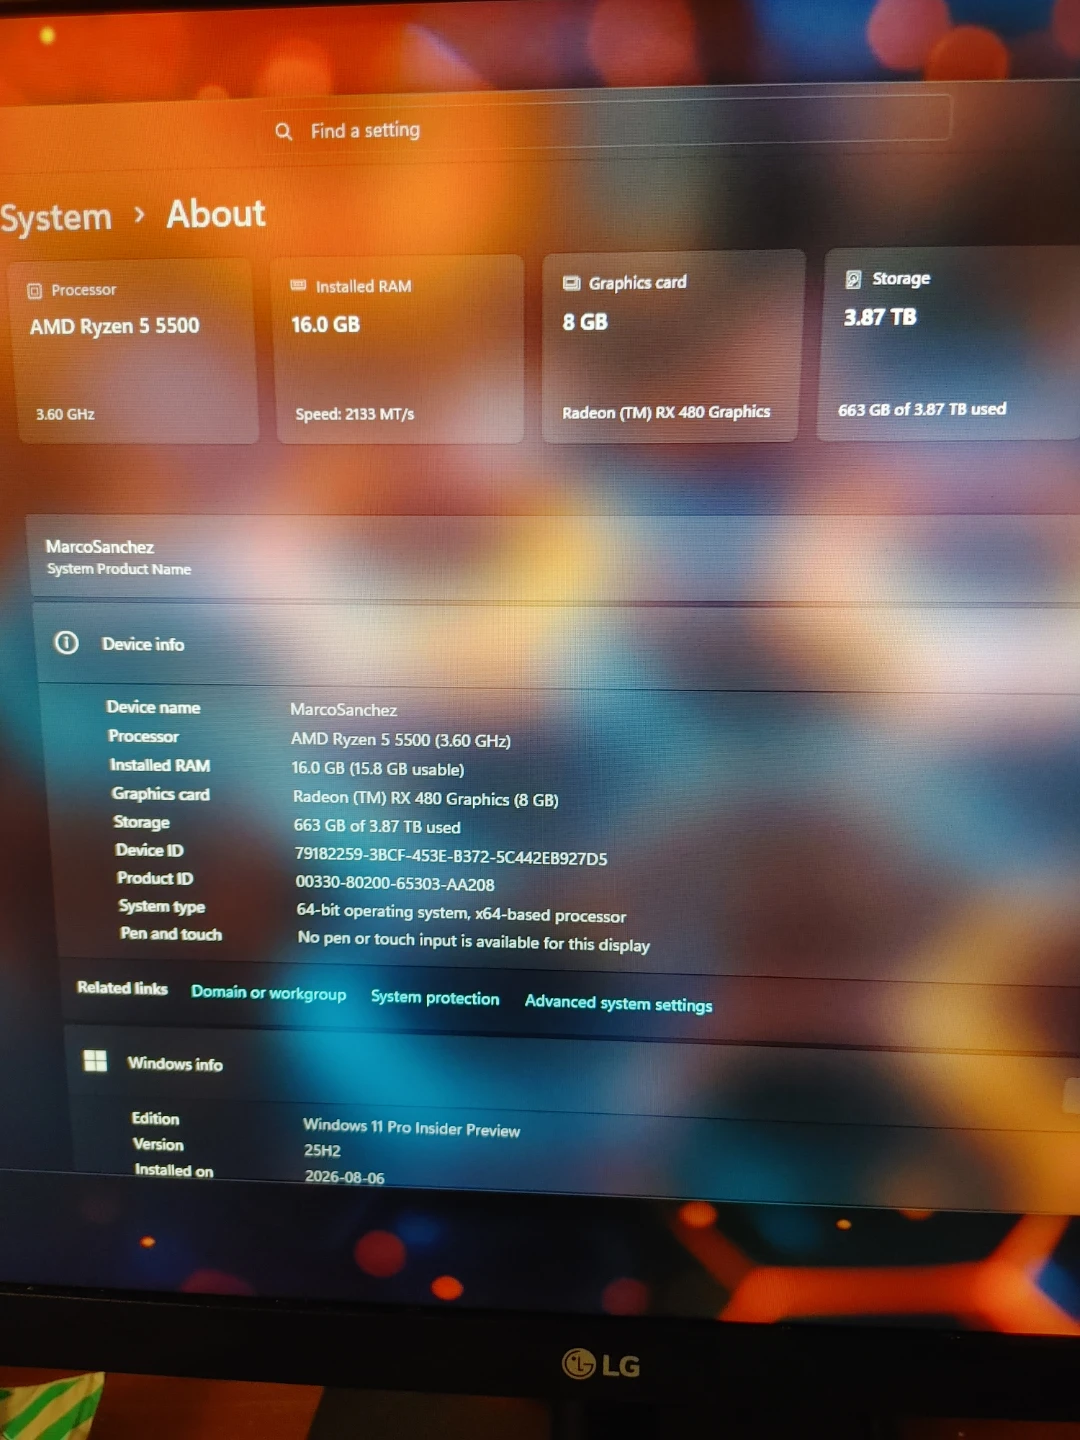Select the 3.60 GHz speed text

click(65, 414)
